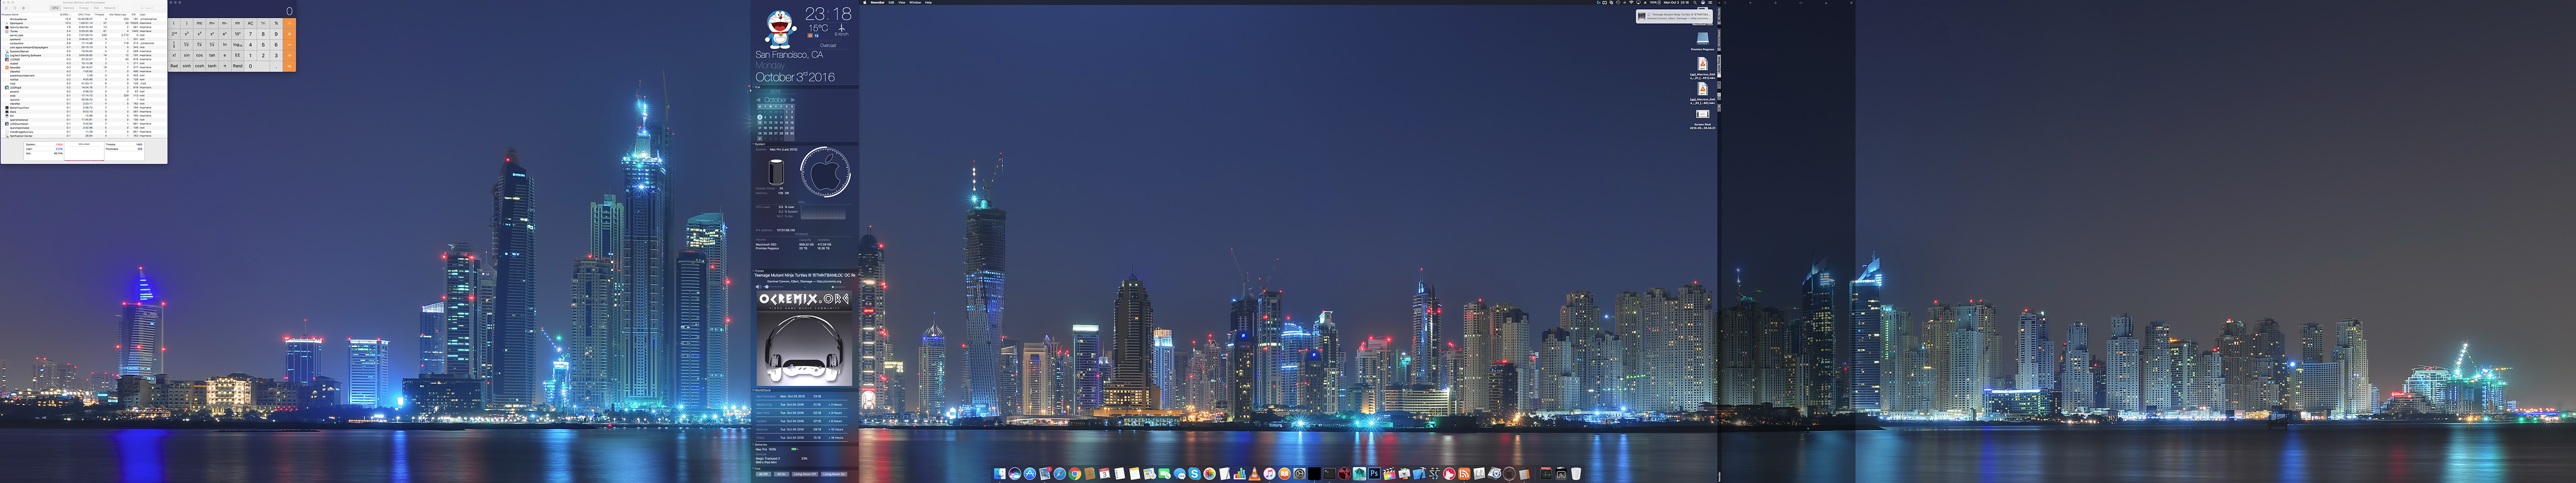The height and width of the screenshot is (483, 2576).
Task: Launch Siri from the Dock
Action: pos(1015,474)
